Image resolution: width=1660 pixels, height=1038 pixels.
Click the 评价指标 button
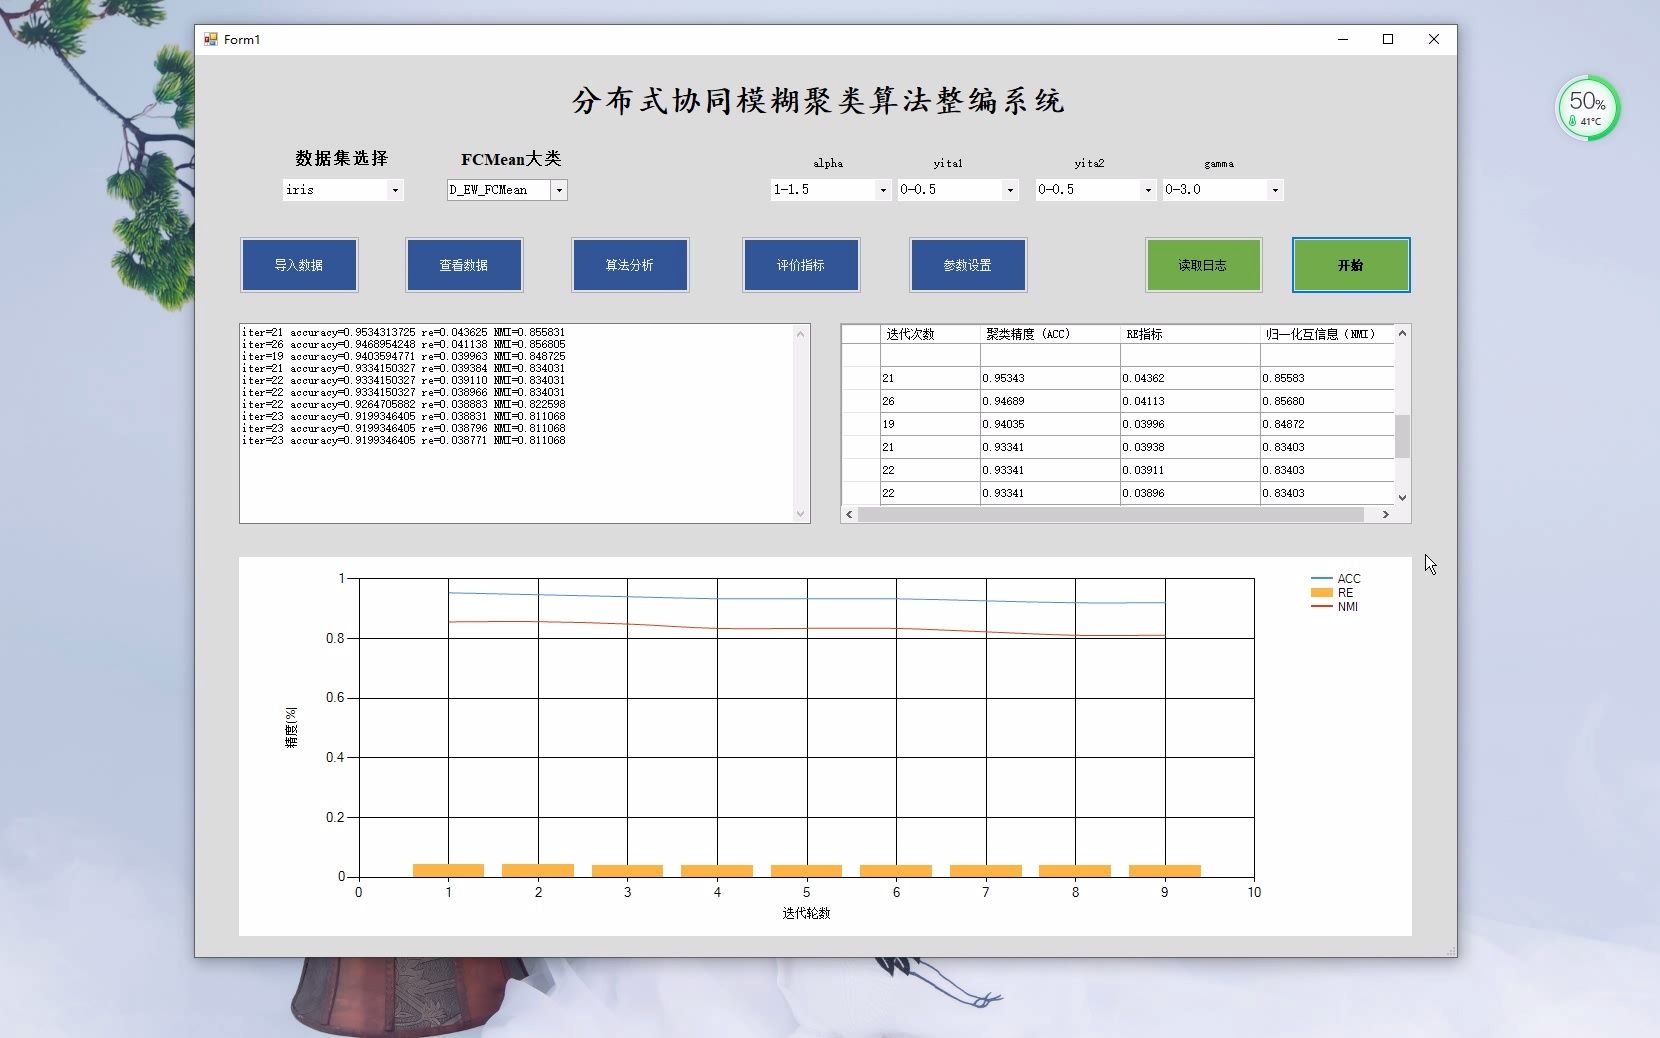tap(800, 264)
